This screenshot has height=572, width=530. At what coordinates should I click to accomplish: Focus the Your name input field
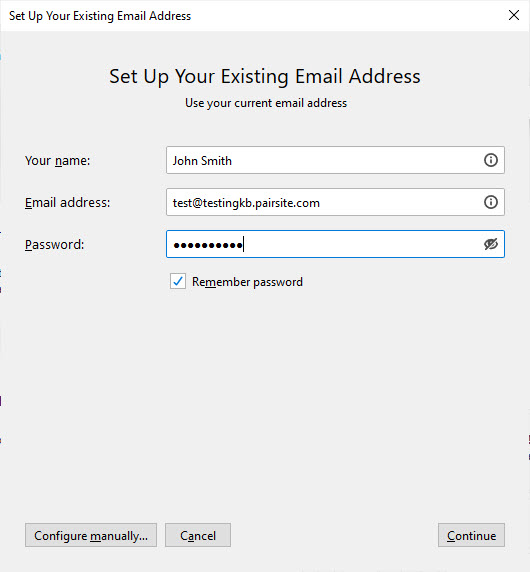click(x=335, y=160)
